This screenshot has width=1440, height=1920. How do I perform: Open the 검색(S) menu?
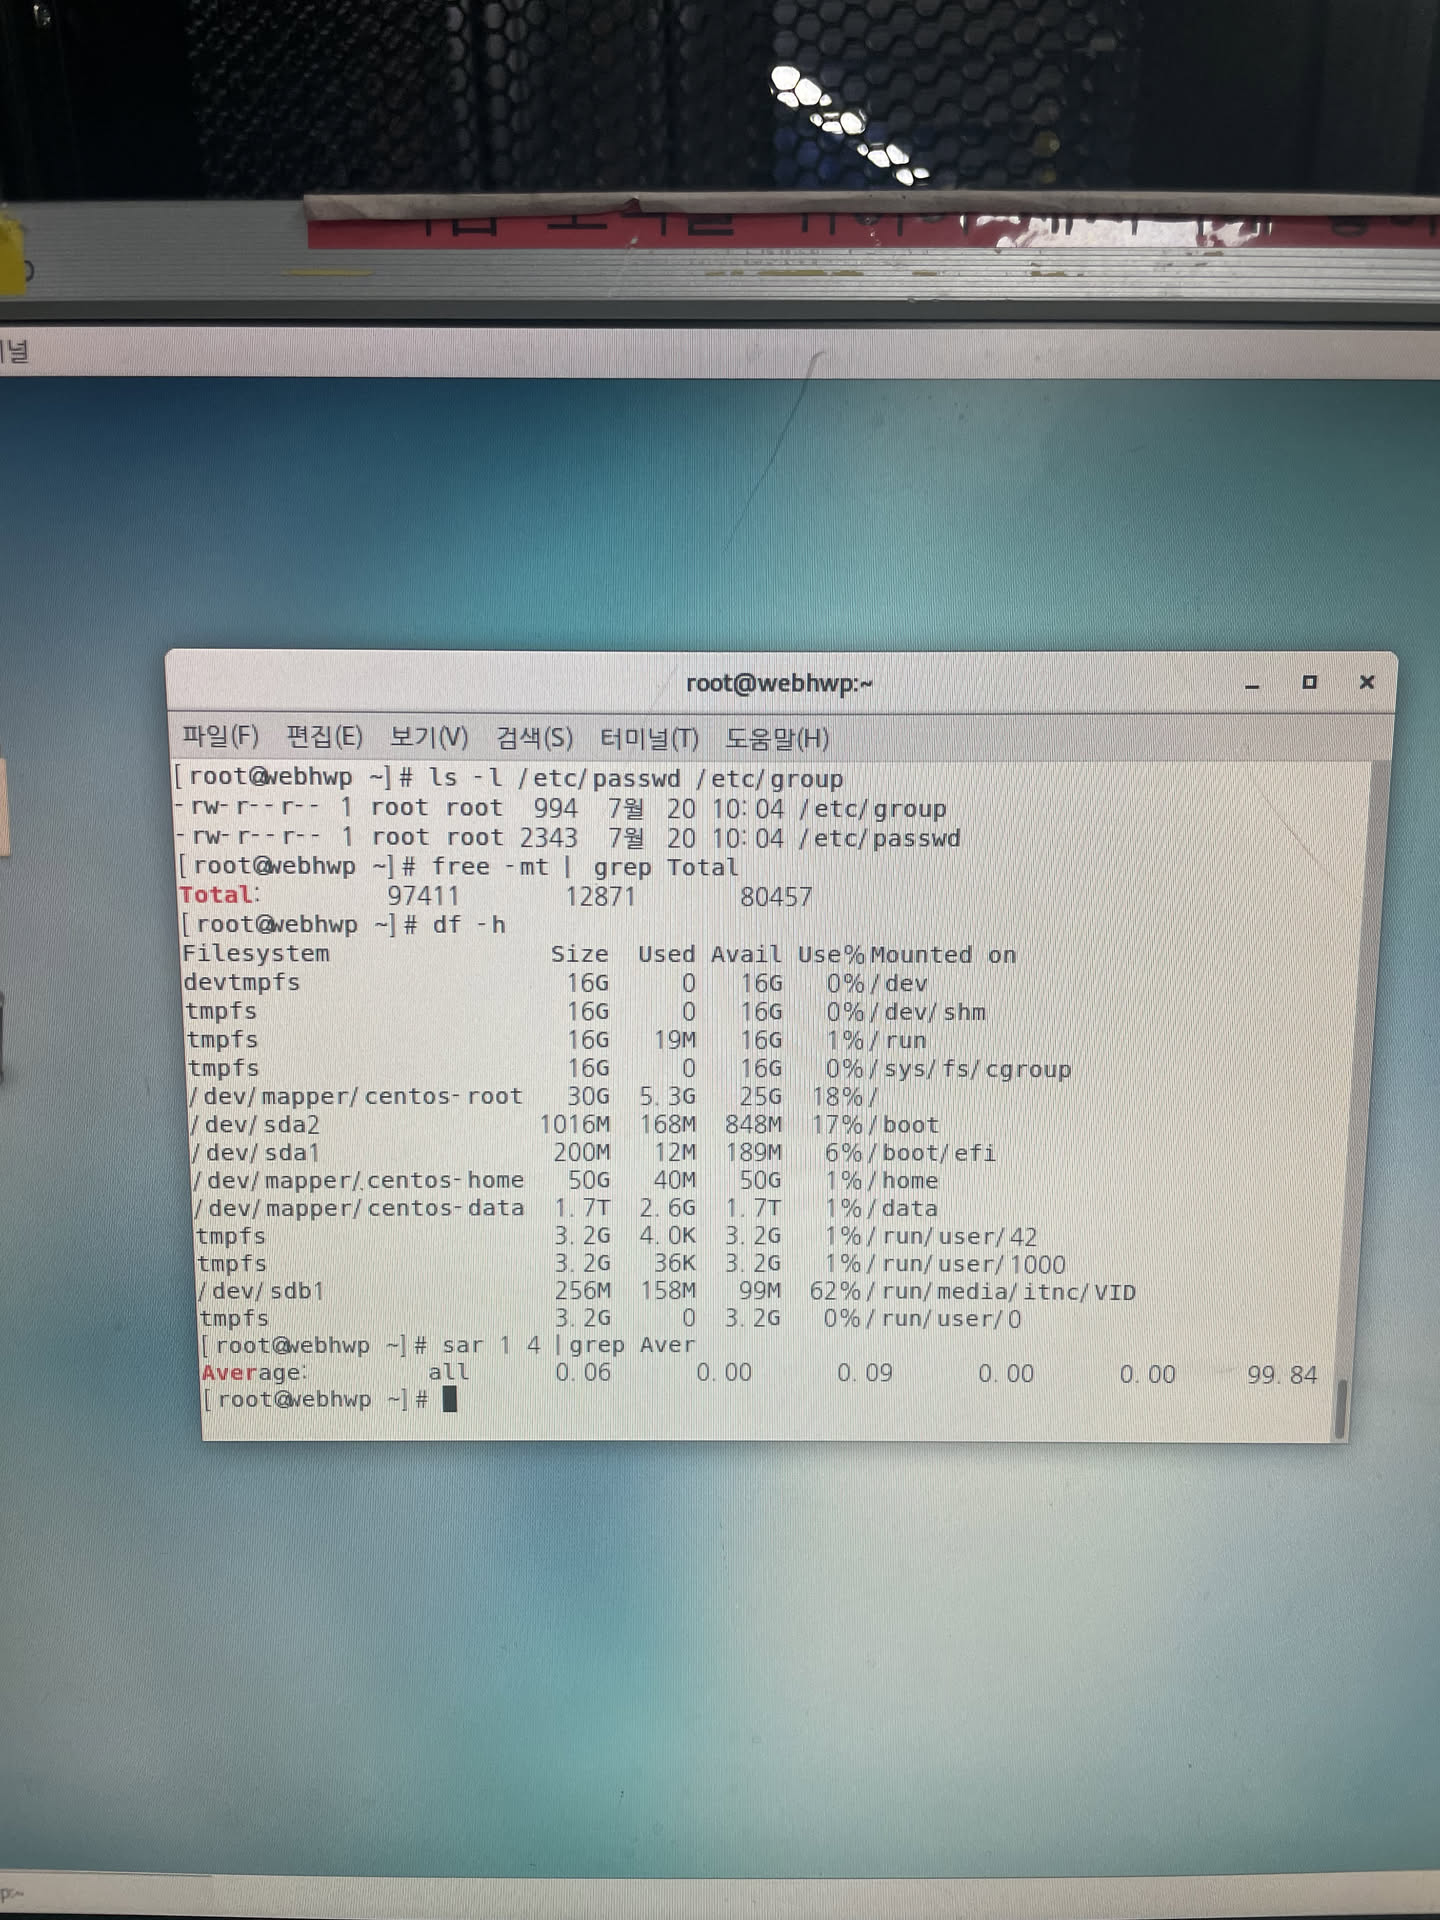pyautogui.click(x=534, y=739)
